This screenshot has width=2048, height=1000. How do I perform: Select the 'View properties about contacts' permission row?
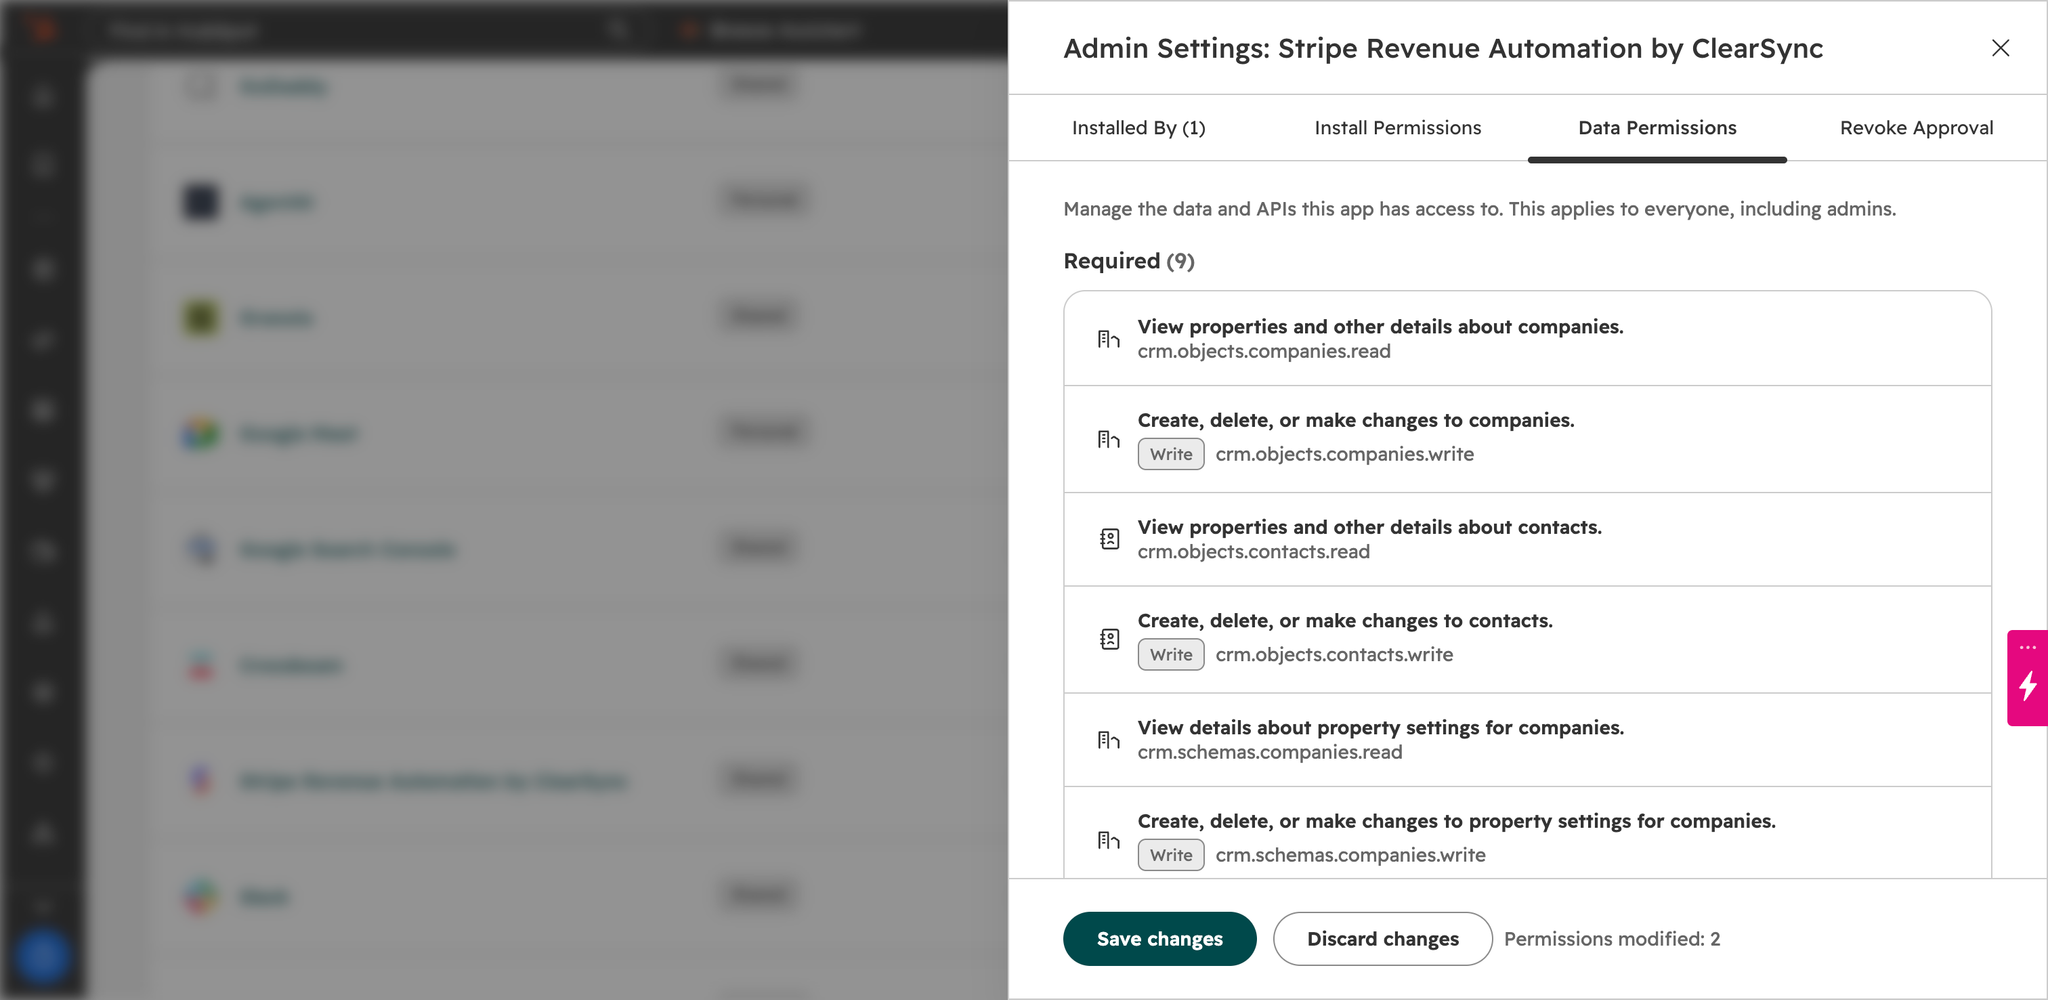[1527, 539]
